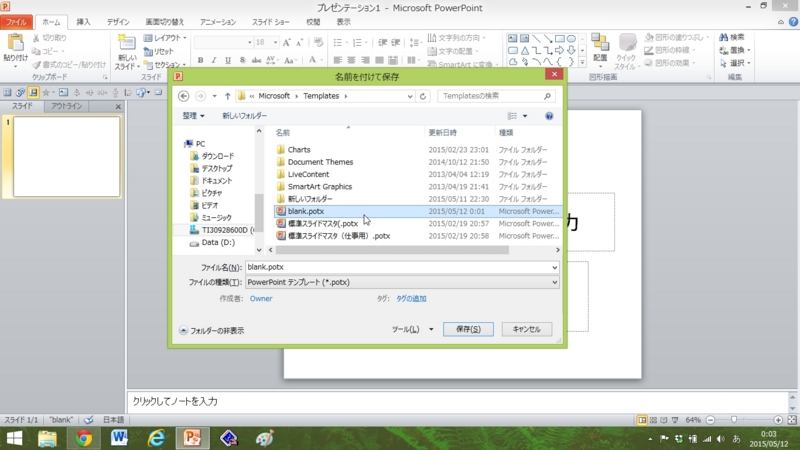Click the zoom in plus button
Viewport: 800px width, 450px height.
(778, 420)
